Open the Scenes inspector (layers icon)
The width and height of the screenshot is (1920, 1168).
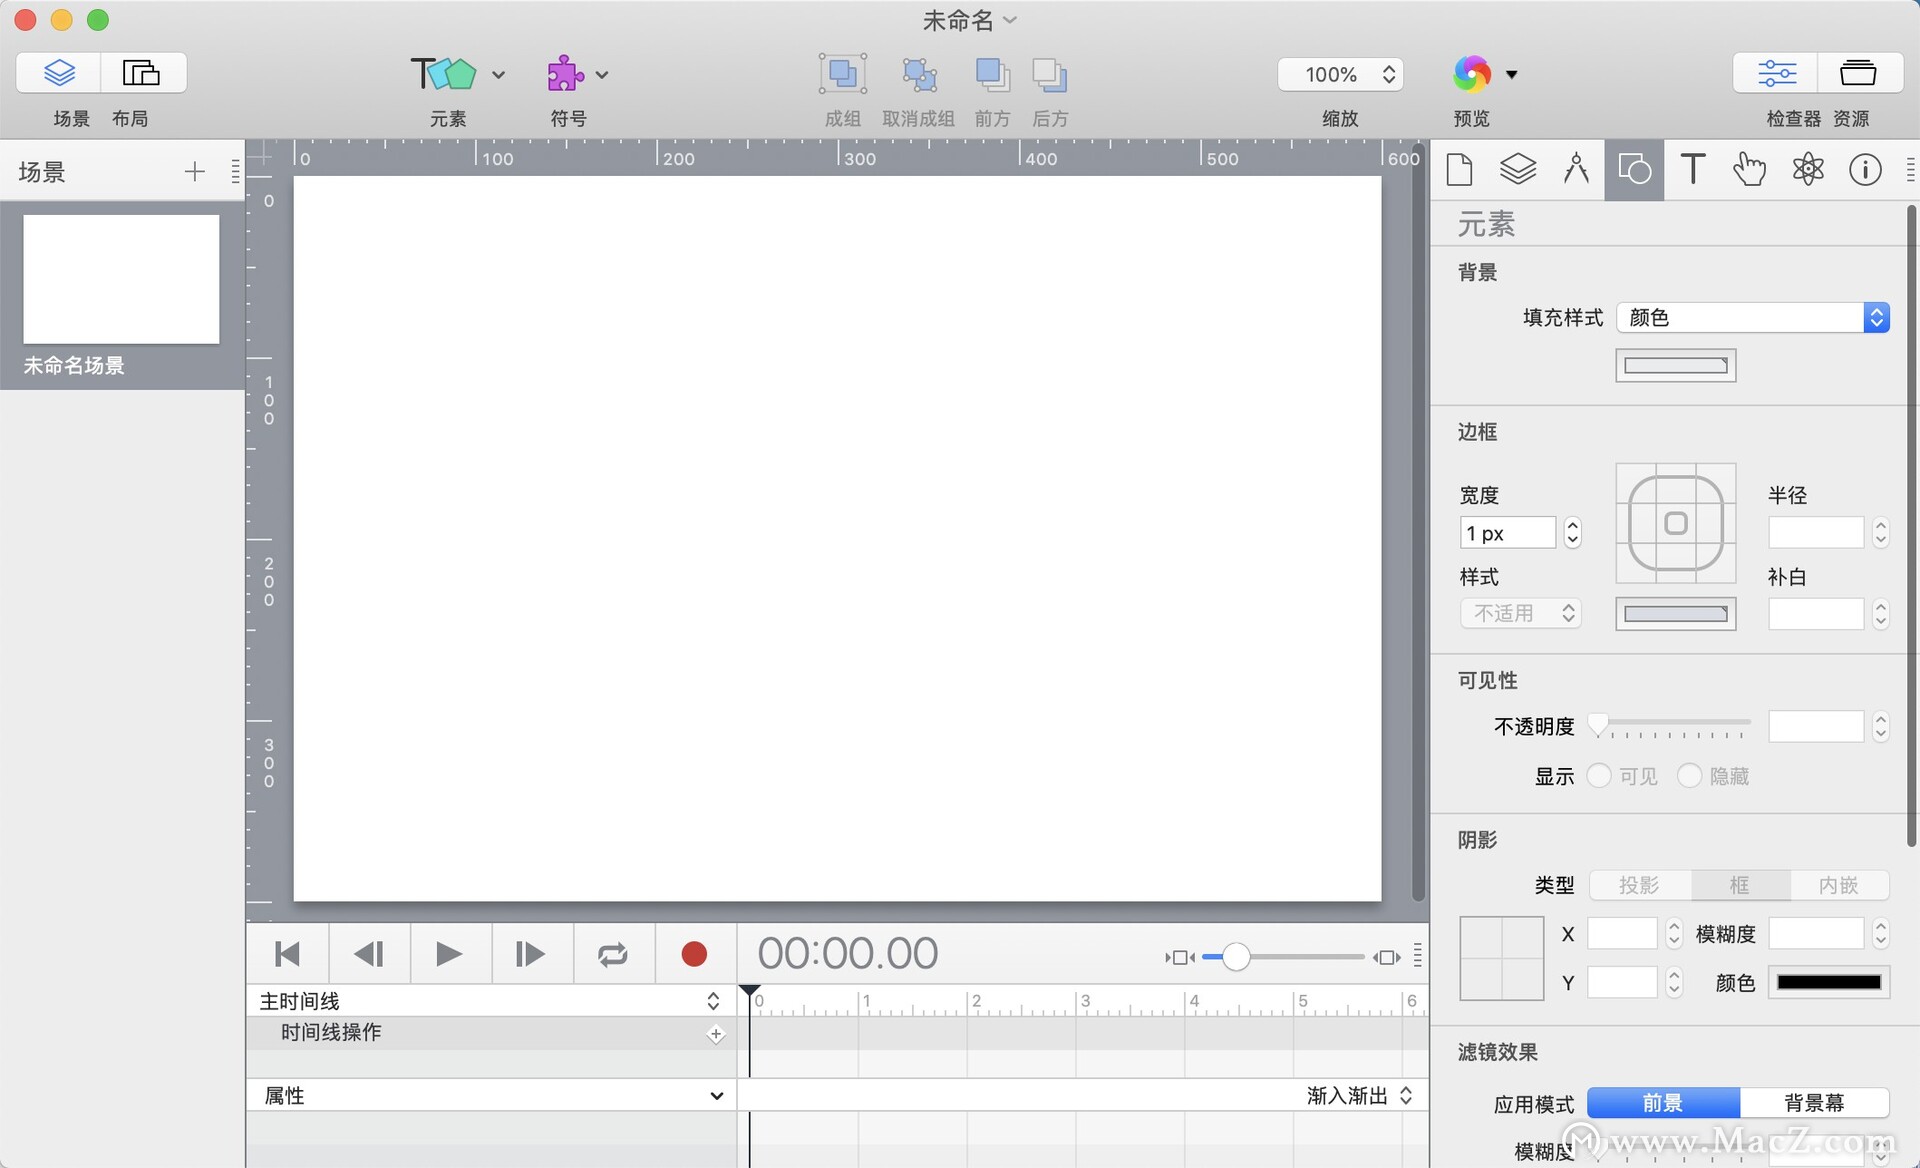coord(1517,169)
